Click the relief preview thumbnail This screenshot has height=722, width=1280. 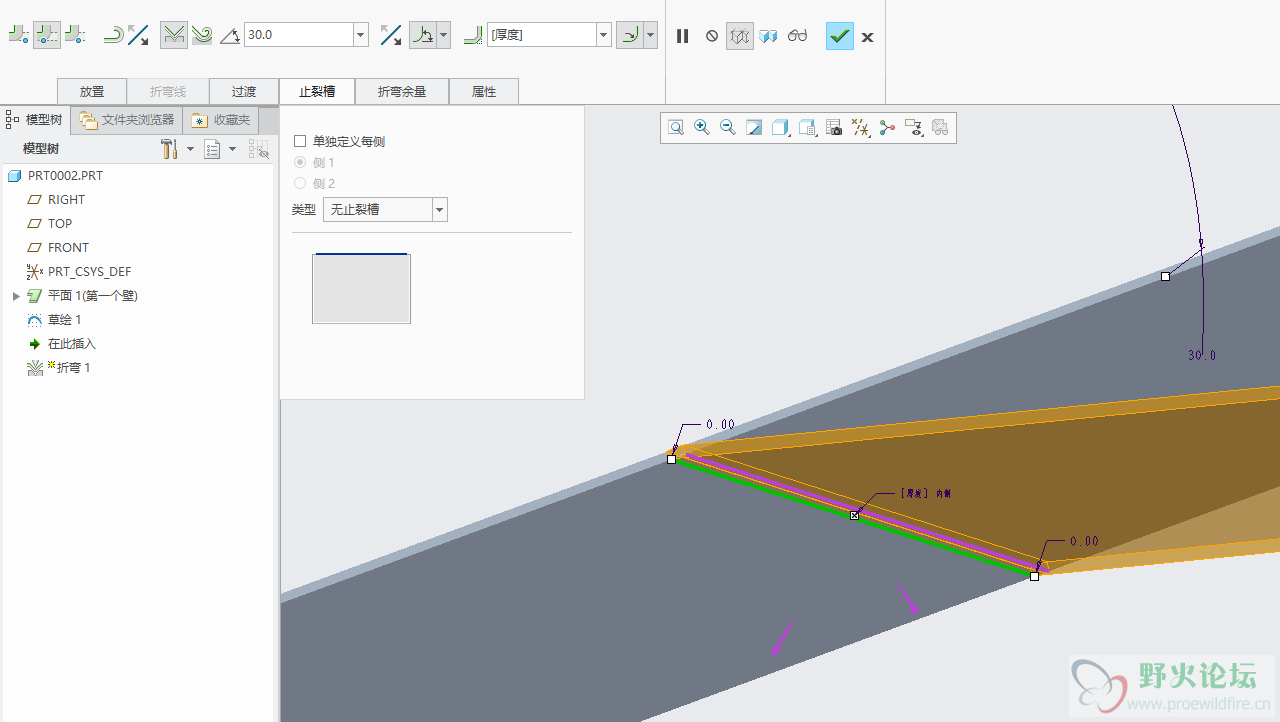tap(361, 288)
